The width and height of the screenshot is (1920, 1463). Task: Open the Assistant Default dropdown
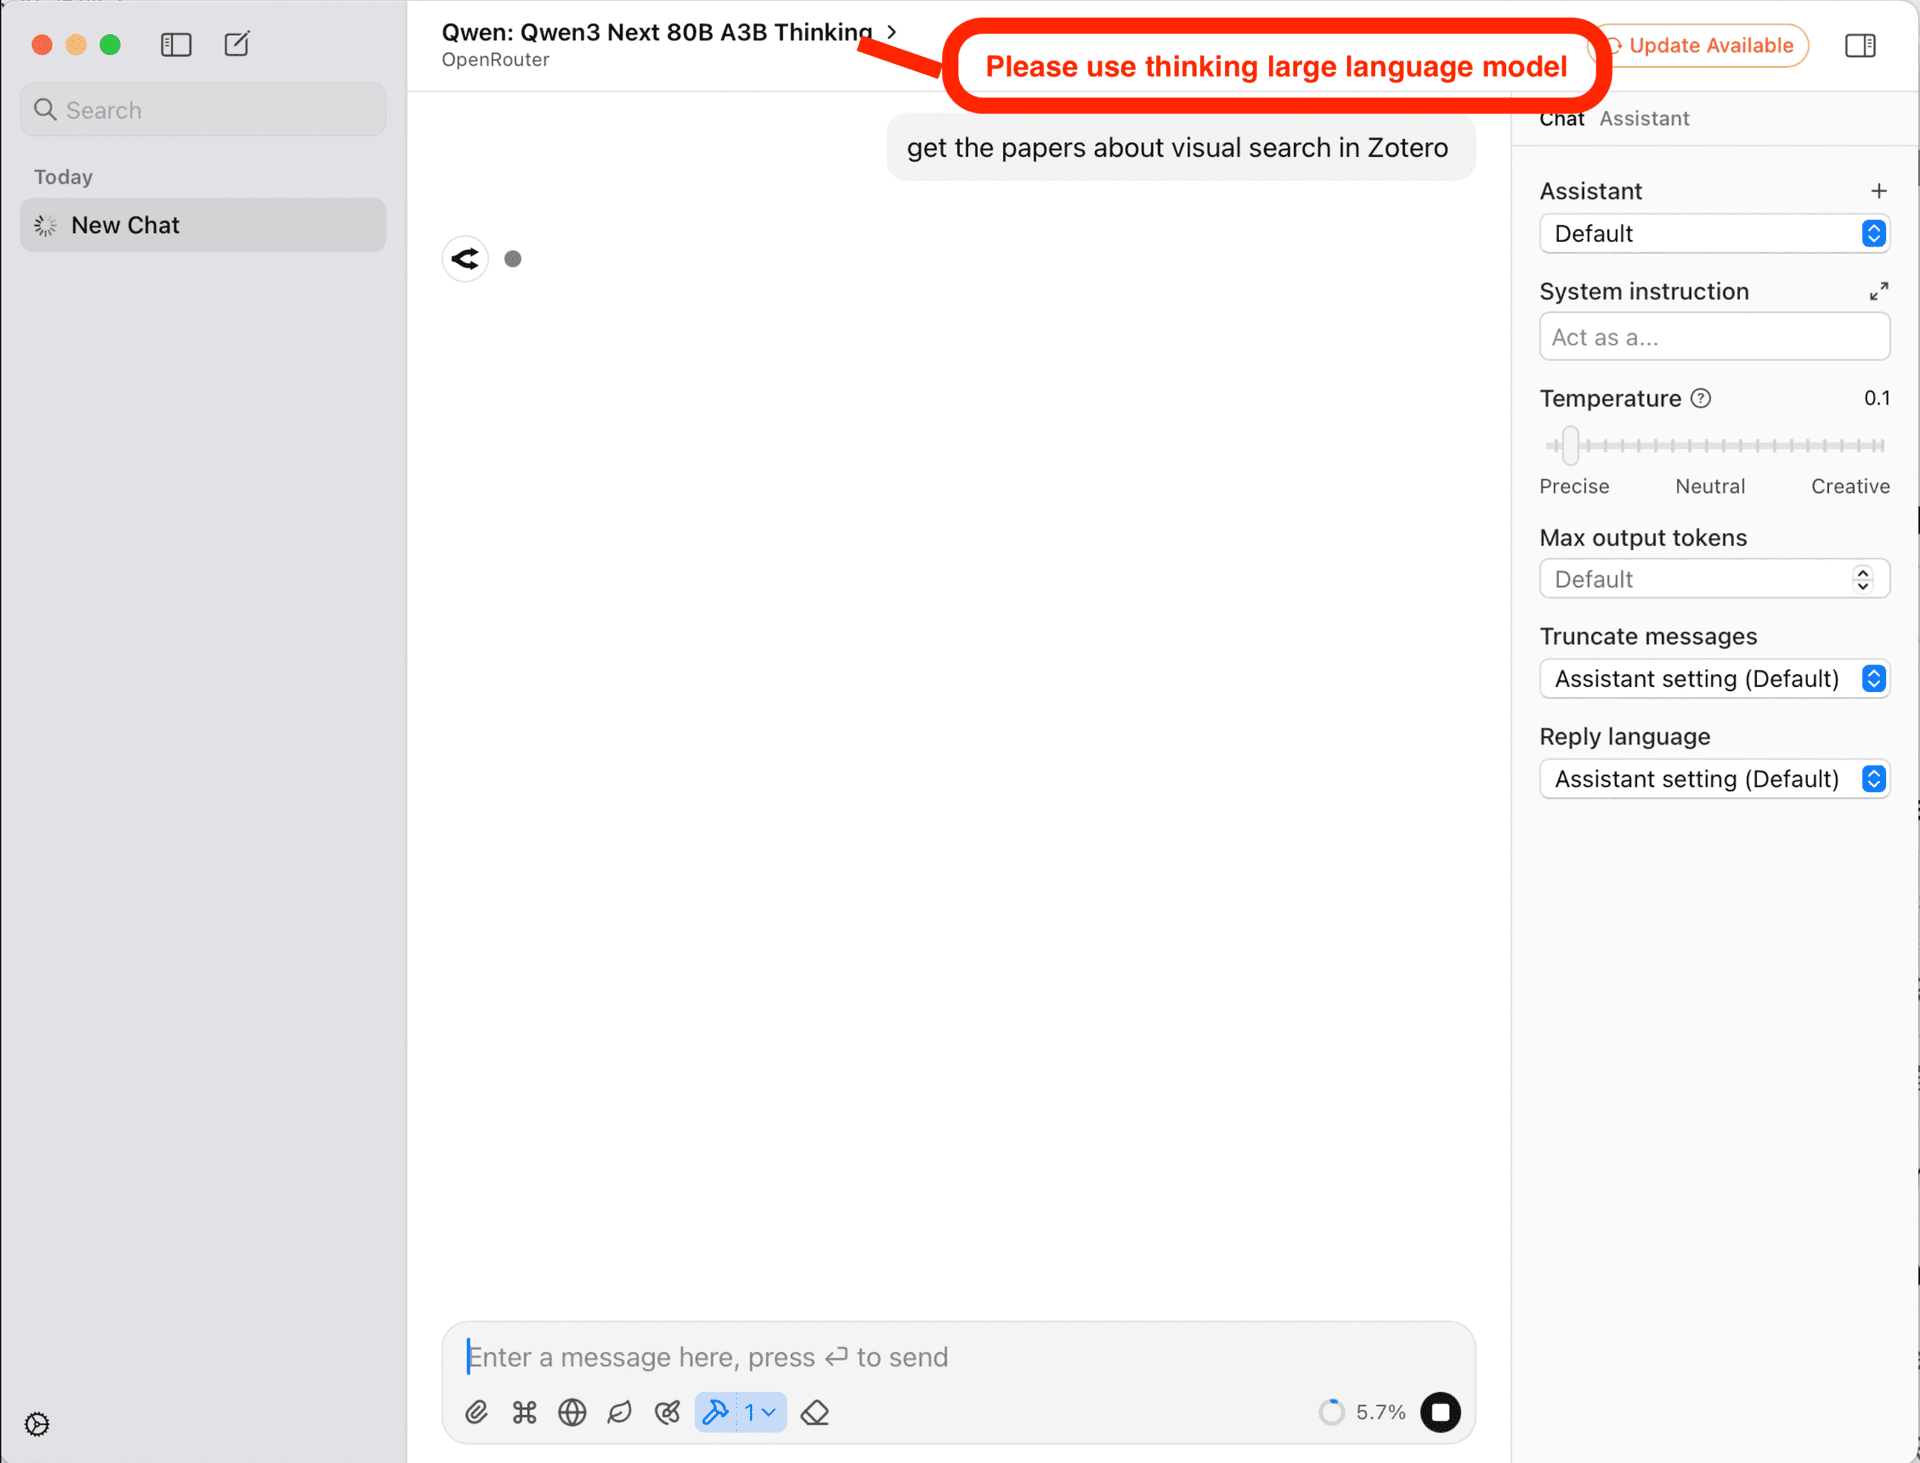(x=1714, y=234)
